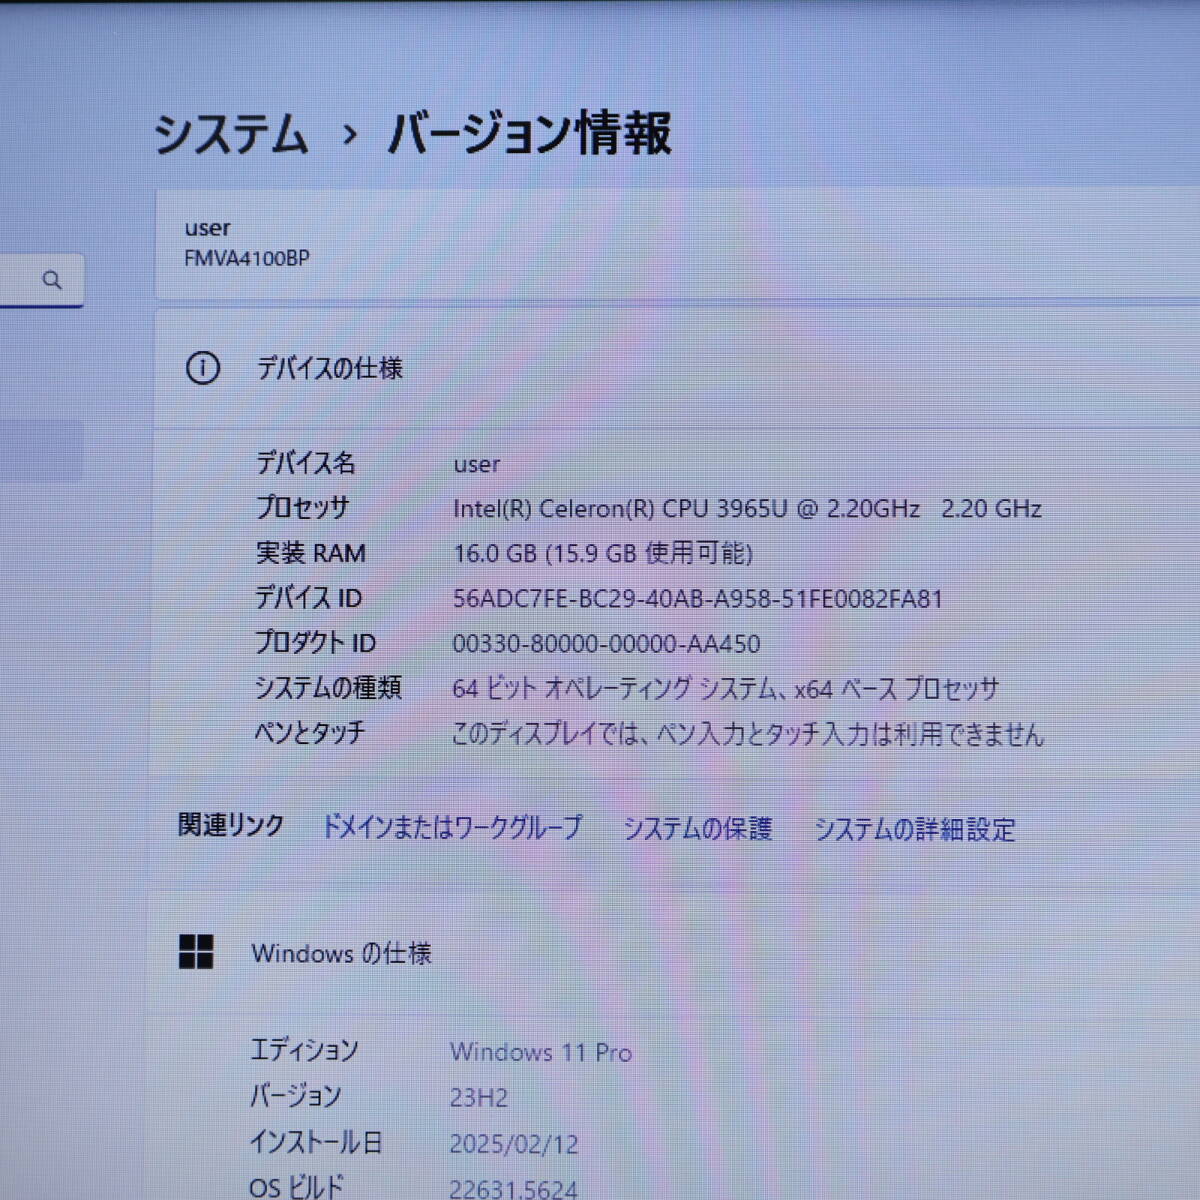Click the OS ビルド label
The image size is (1200, 1200).
[296, 1187]
